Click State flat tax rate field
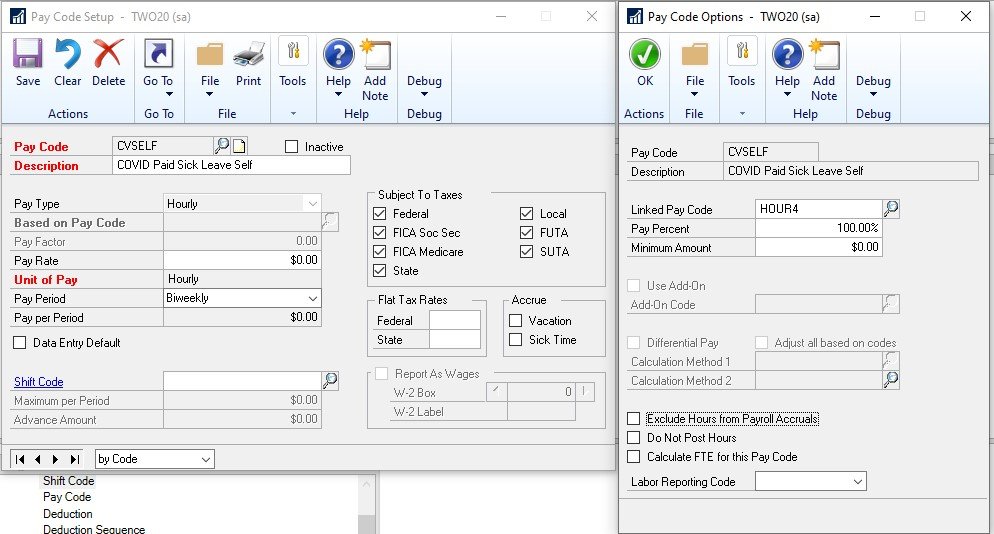The image size is (994, 534). [455, 339]
